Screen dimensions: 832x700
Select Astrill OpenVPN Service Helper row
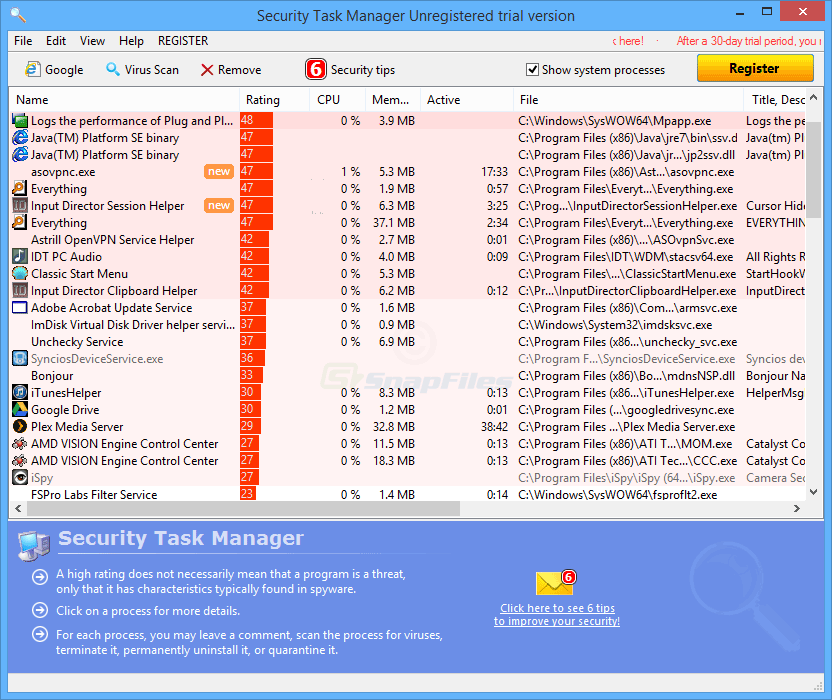[x=408, y=239]
